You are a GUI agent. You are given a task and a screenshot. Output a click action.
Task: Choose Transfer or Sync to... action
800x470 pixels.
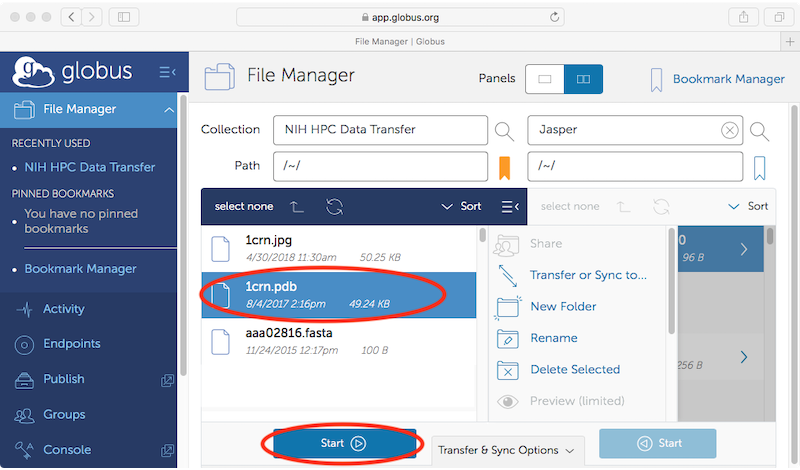(588, 275)
